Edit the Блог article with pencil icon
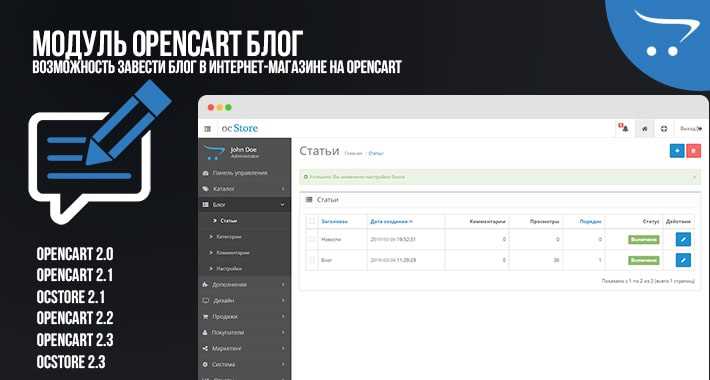 click(683, 260)
